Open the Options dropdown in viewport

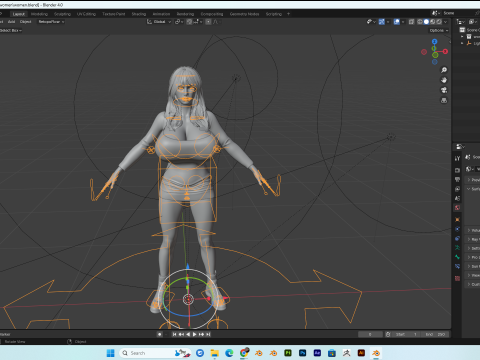click(438, 30)
